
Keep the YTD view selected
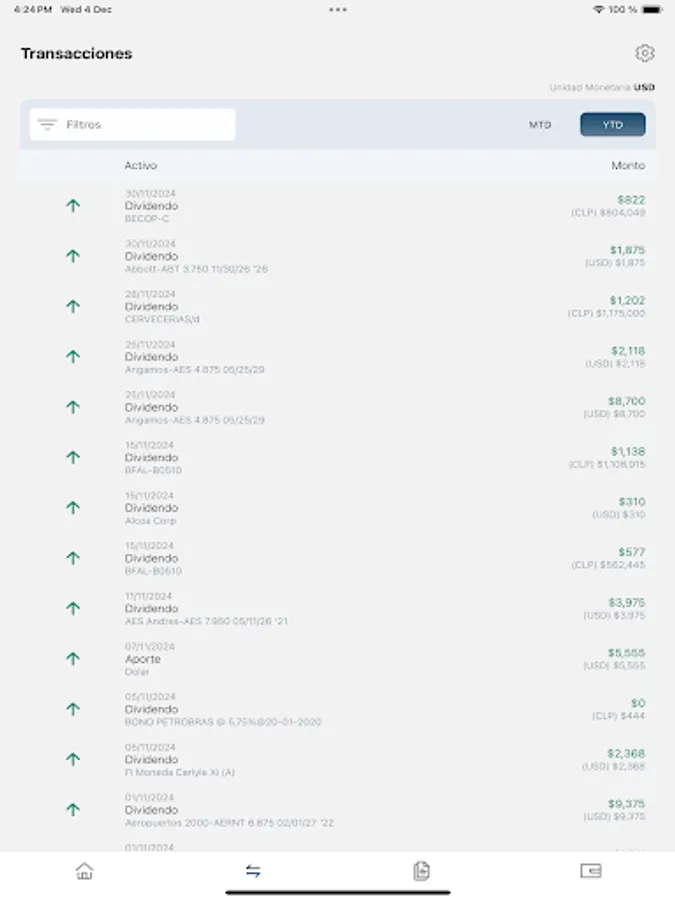pyautogui.click(x=613, y=124)
